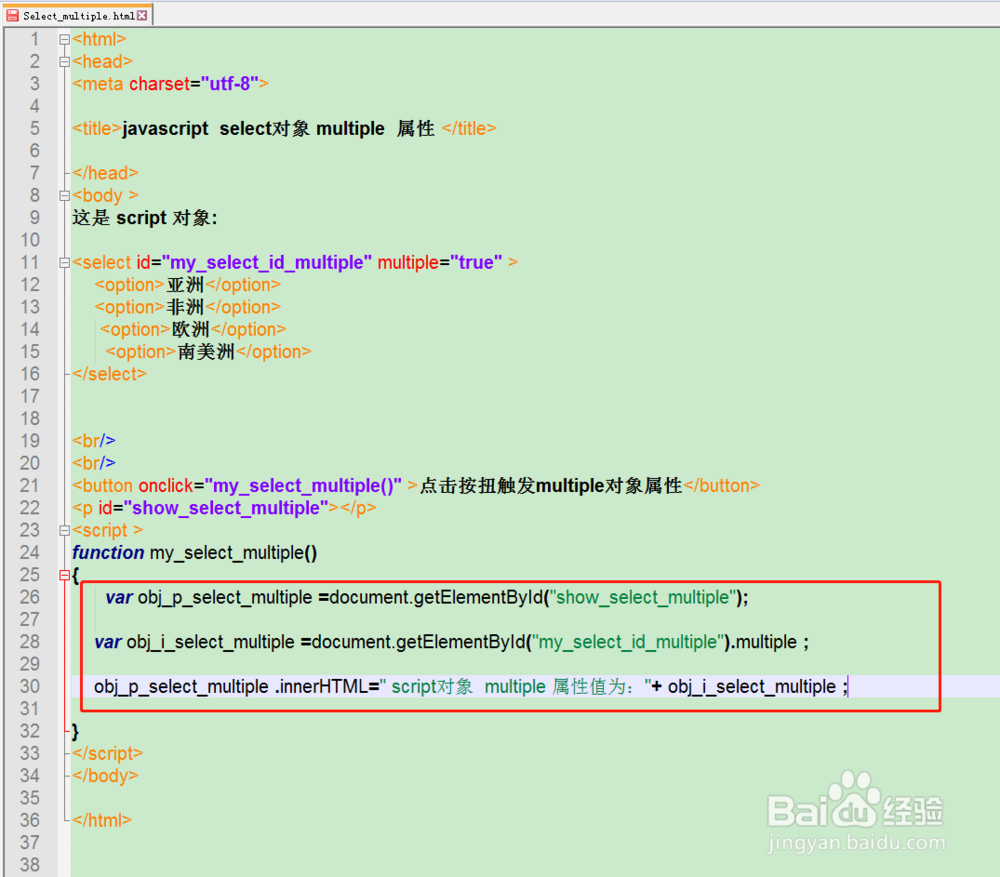1000x877 pixels.
Task: Click the function keyword on line 24
Action: pyautogui.click(x=108, y=553)
